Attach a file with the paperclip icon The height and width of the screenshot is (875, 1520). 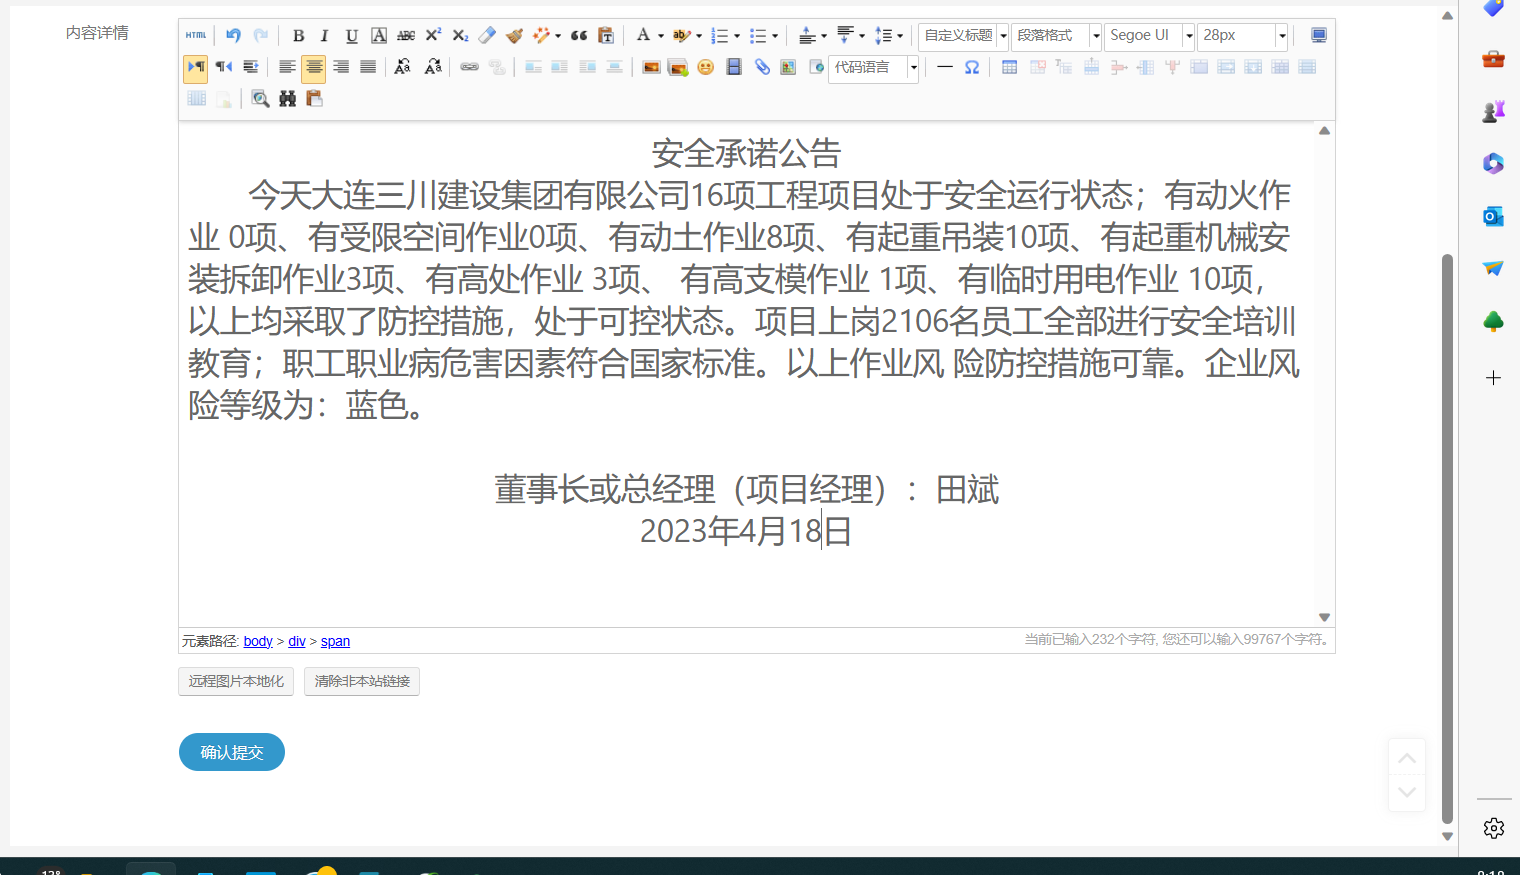click(762, 67)
